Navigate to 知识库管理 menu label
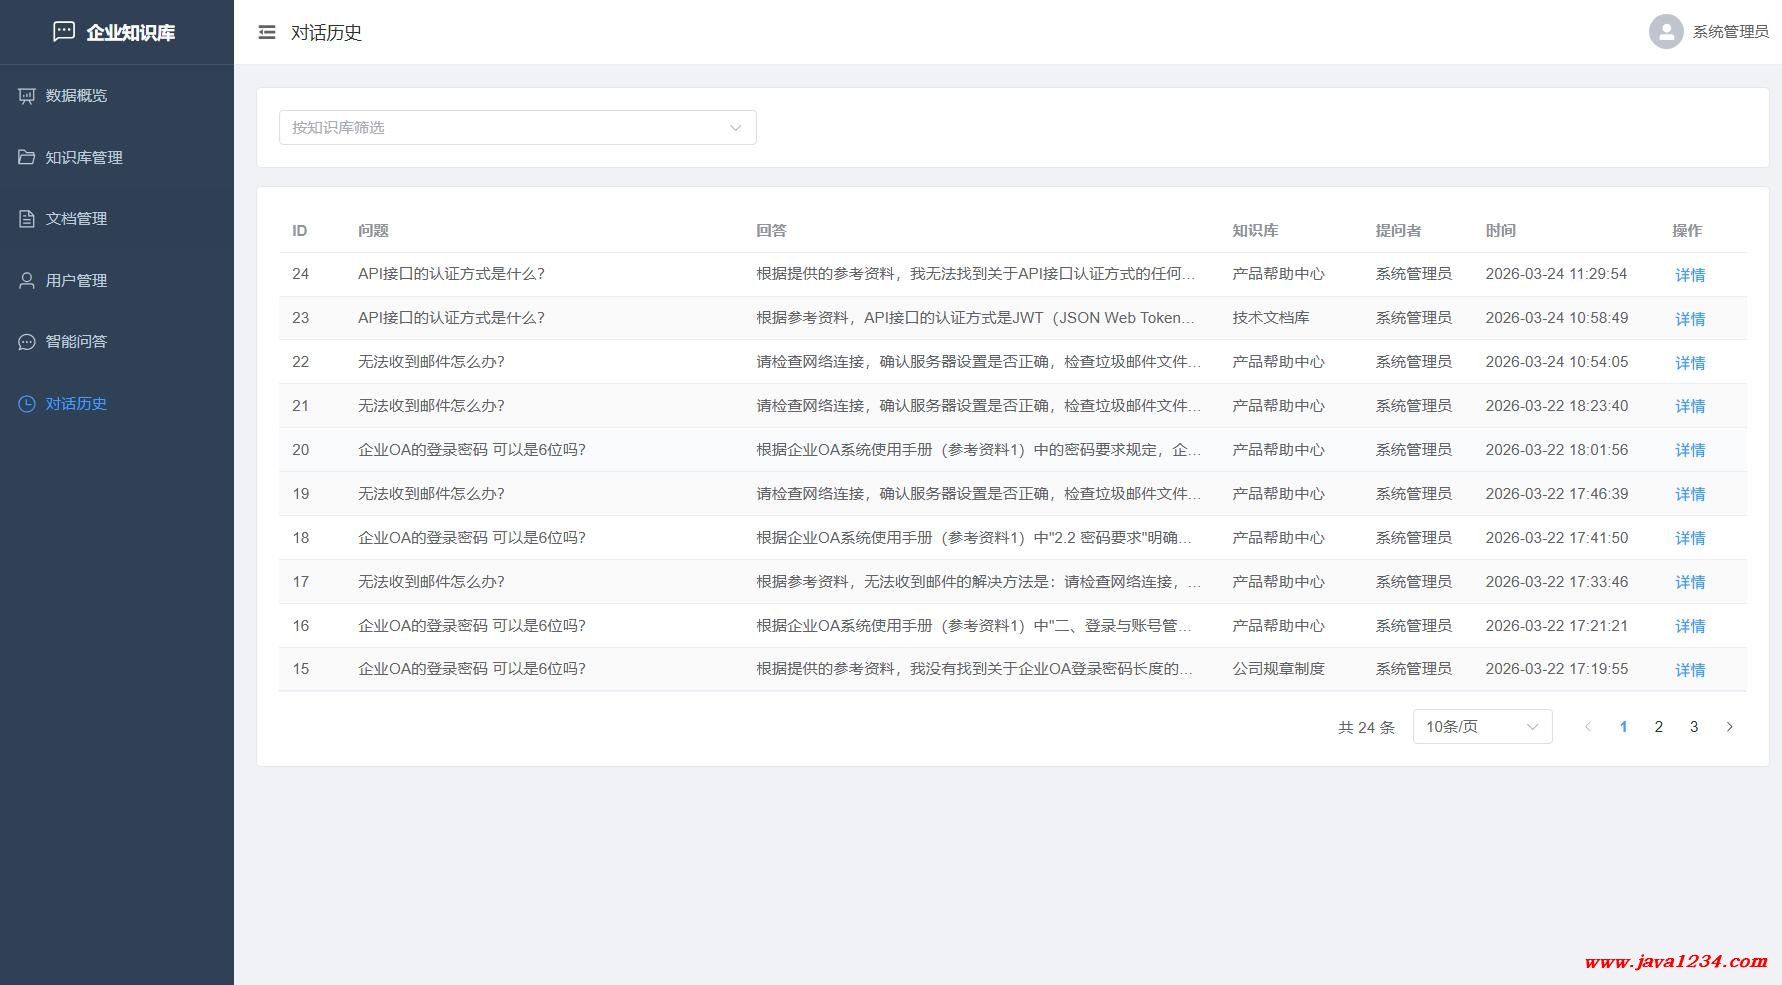The height and width of the screenshot is (985, 1782). 84,158
